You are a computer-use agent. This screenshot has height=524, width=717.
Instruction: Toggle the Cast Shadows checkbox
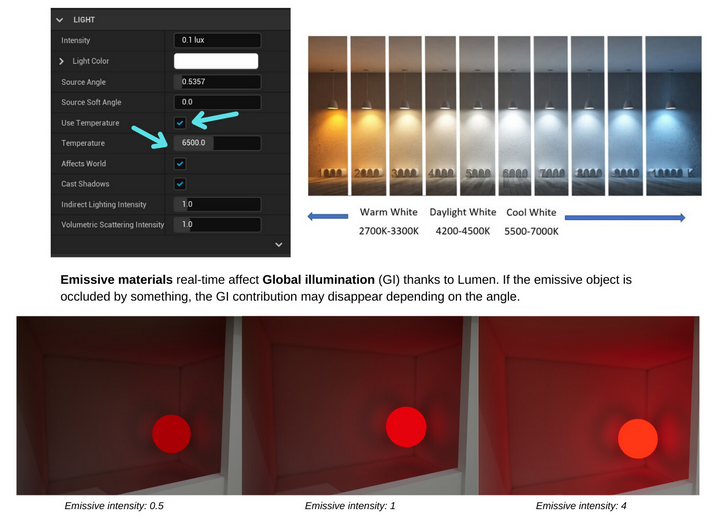(x=180, y=184)
